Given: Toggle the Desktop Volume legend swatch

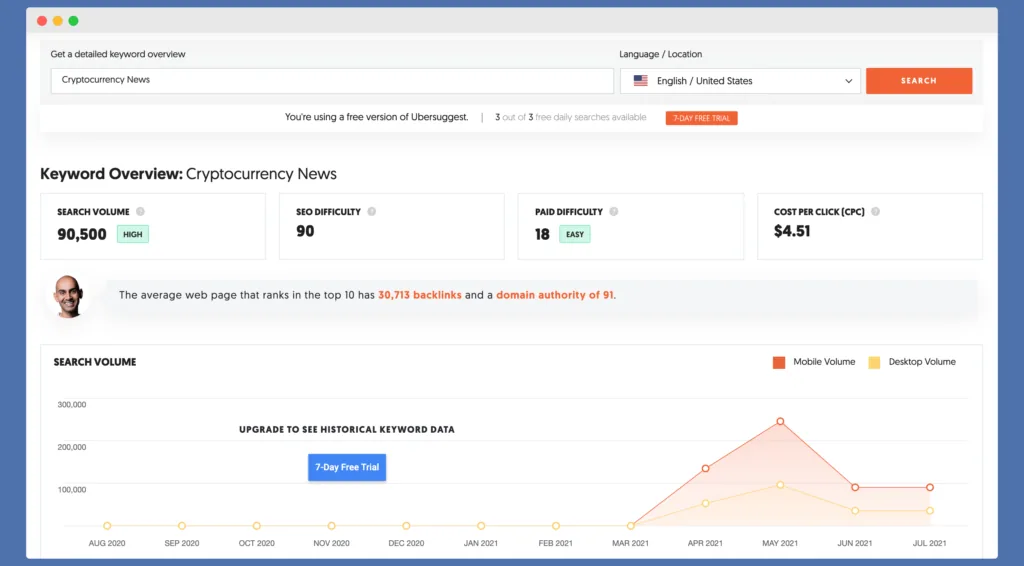Looking at the screenshot, I should [x=874, y=362].
